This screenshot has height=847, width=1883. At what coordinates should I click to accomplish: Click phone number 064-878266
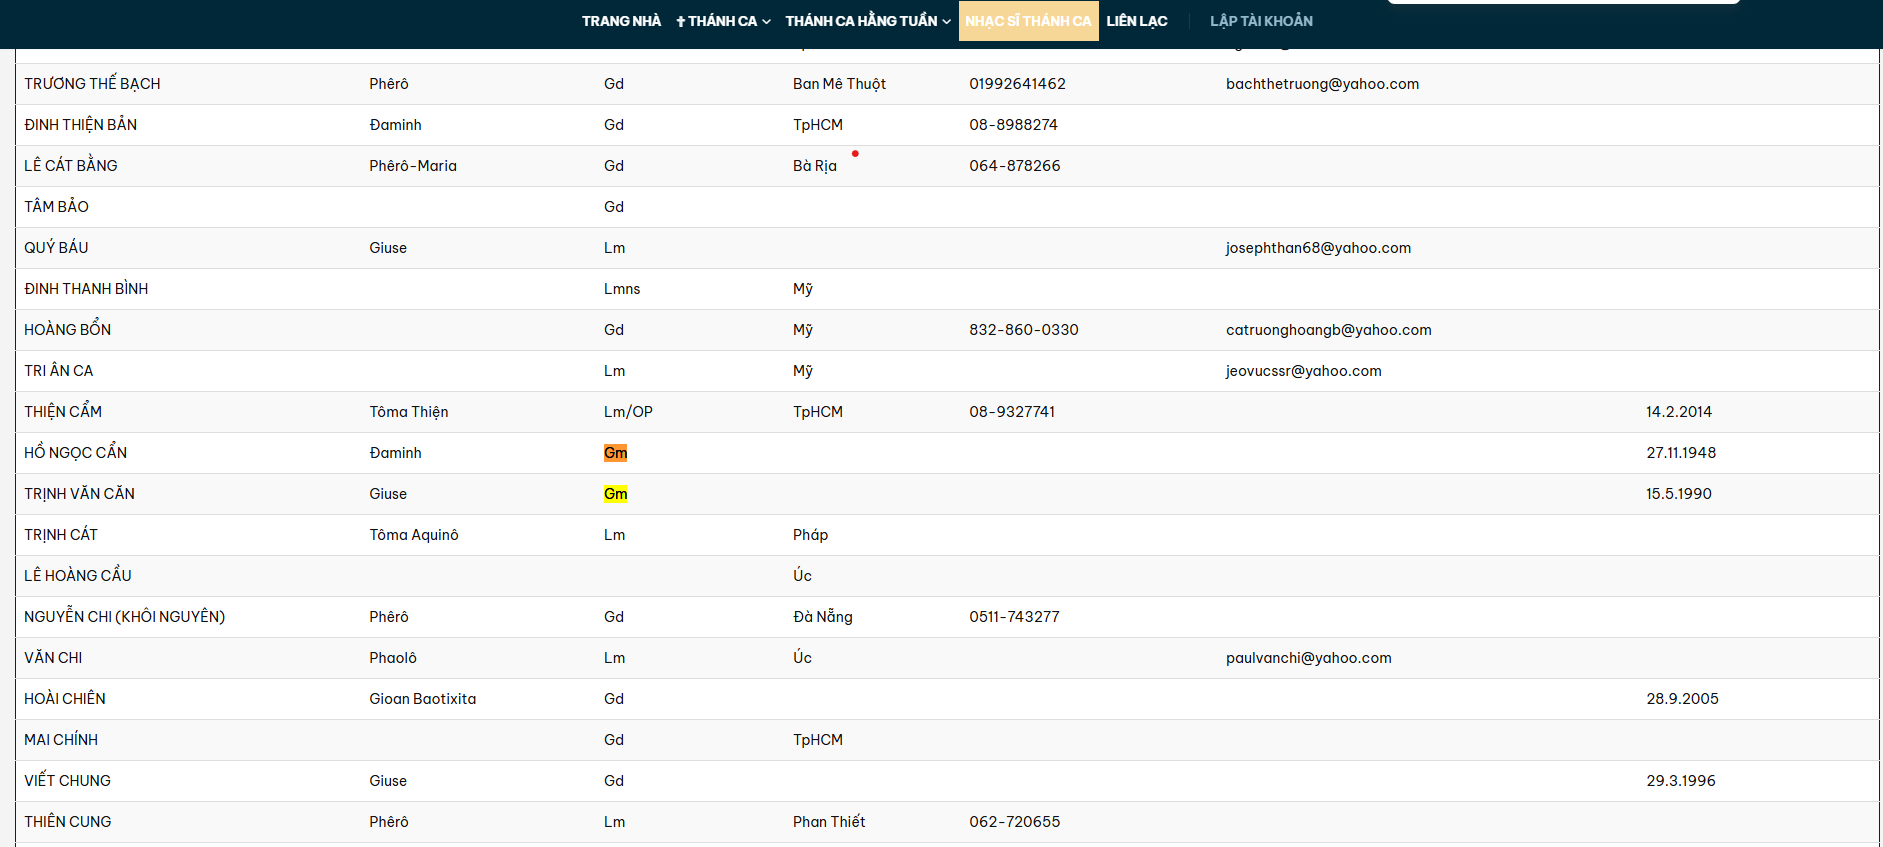pyautogui.click(x=1014, y=166)
